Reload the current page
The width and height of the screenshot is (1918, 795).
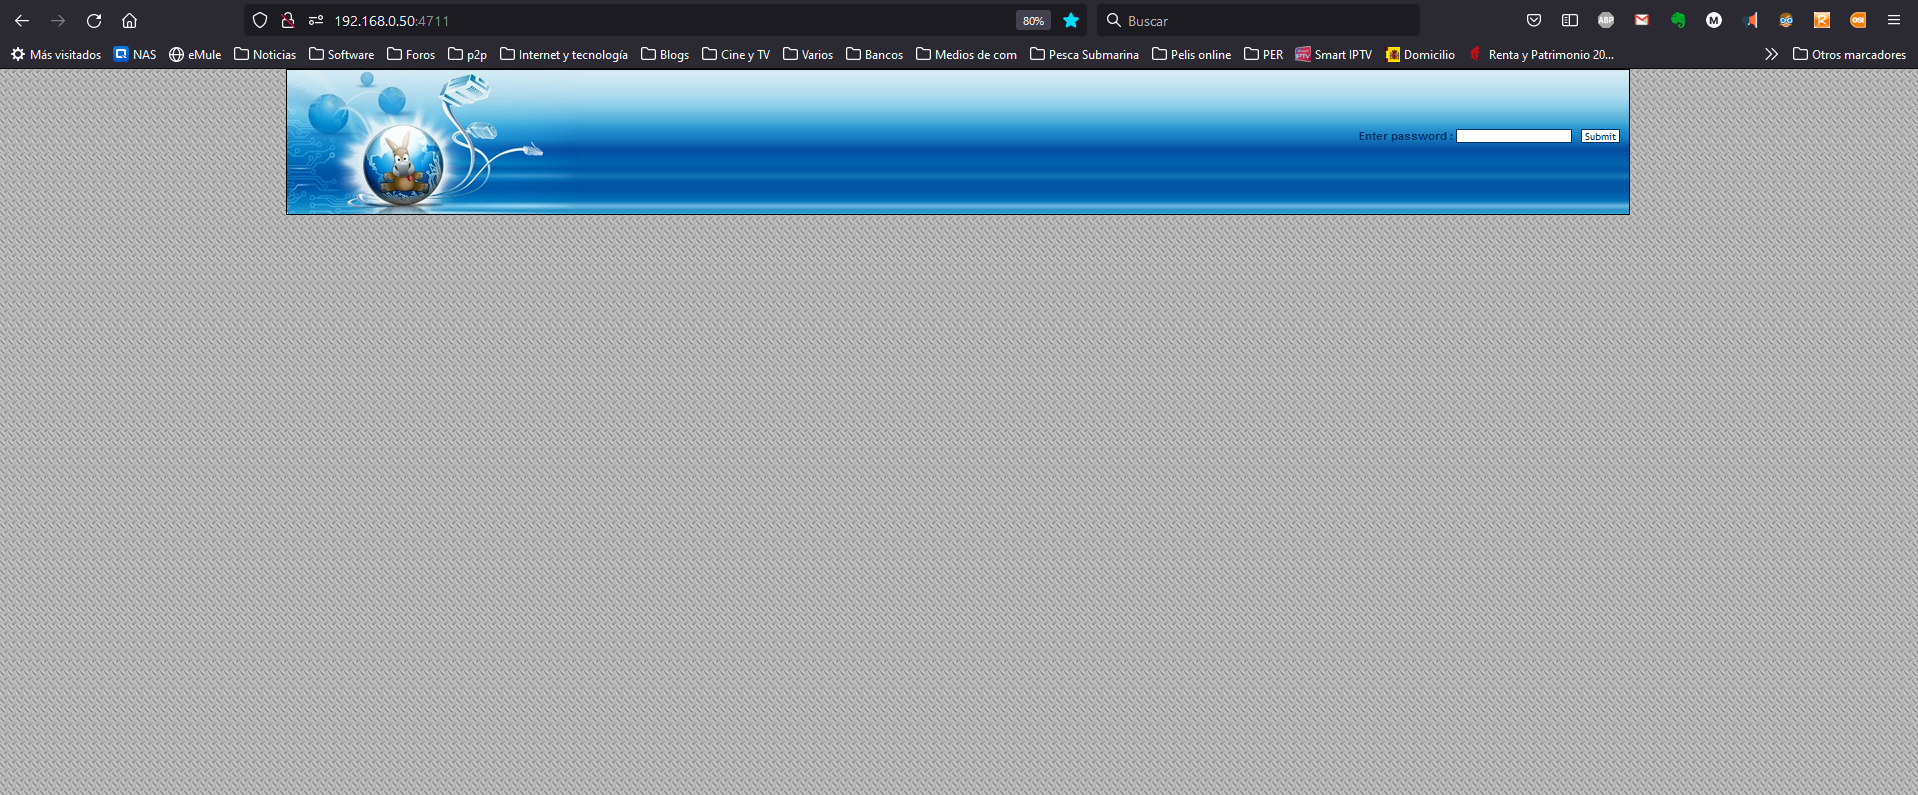point(94,20)
